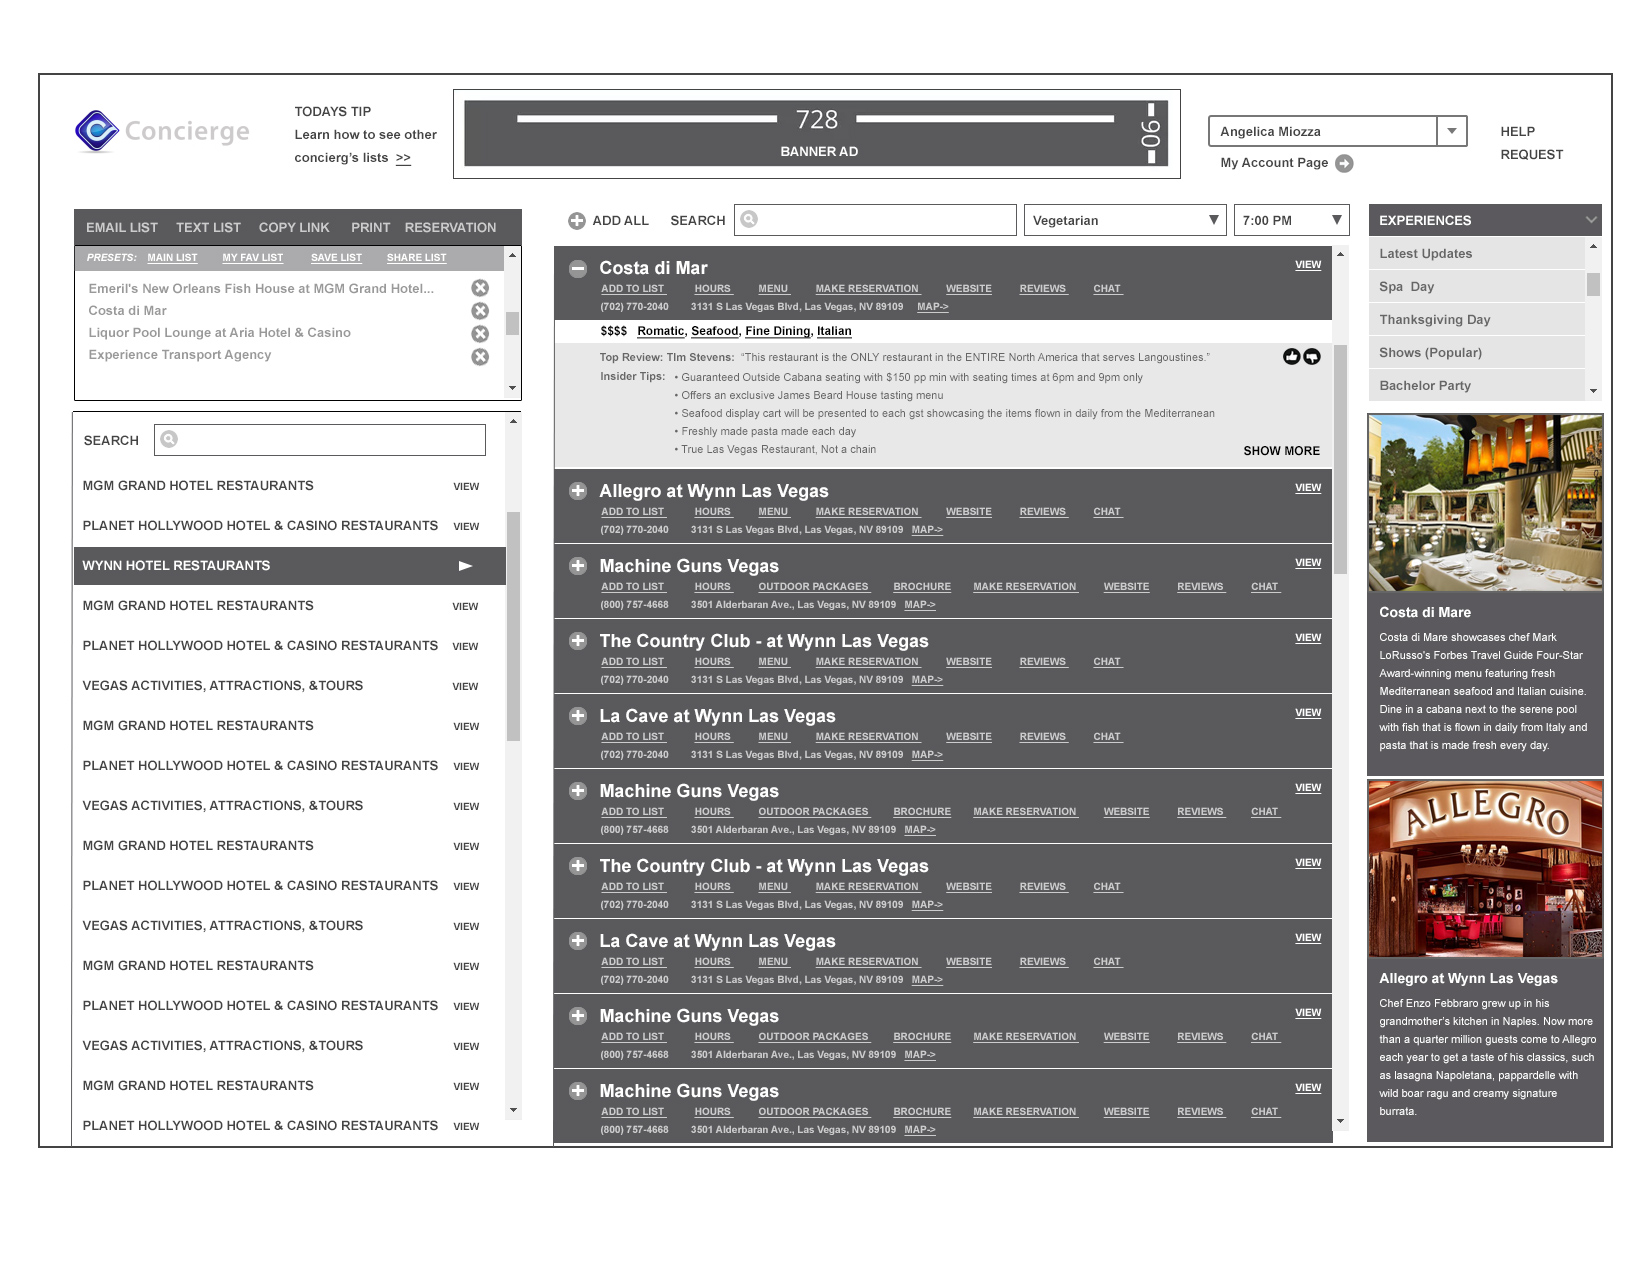Select Reservation in toolbar
Screen dimensions: 1650x1275
pyautogui.click(x=450, y=228)
